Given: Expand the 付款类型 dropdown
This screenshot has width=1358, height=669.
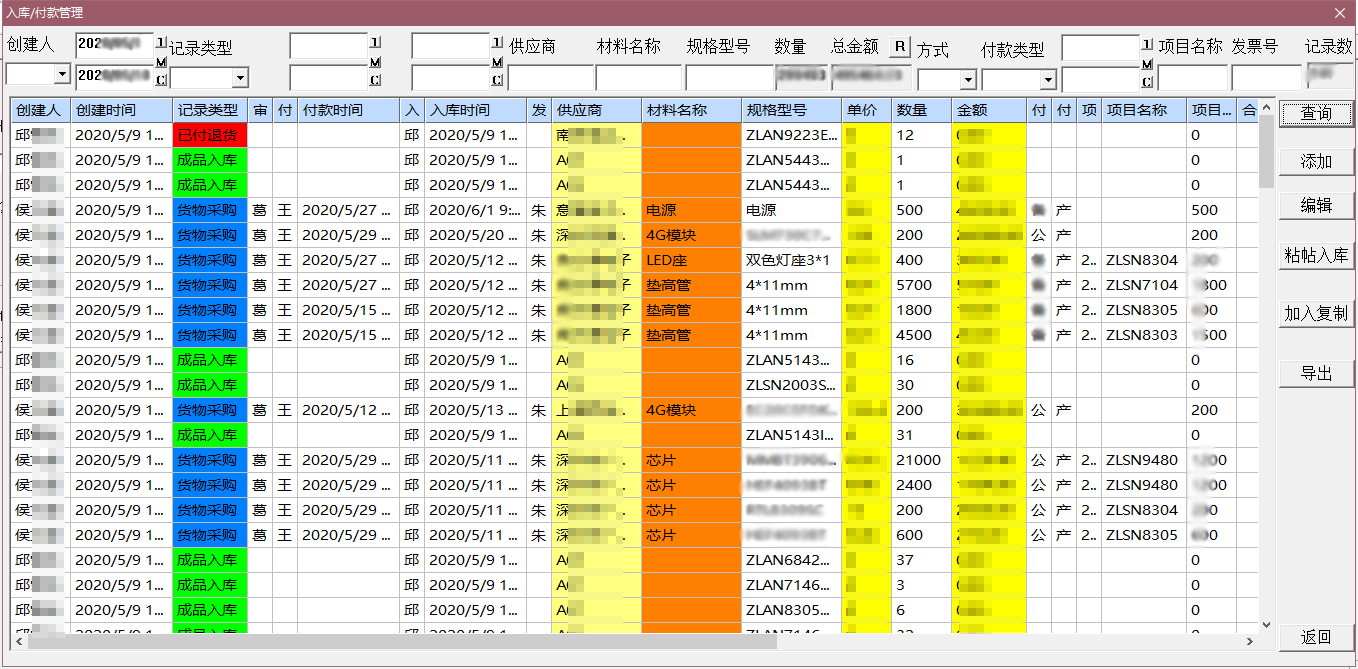Looking at the screenshot, I should coord(1047,79).
